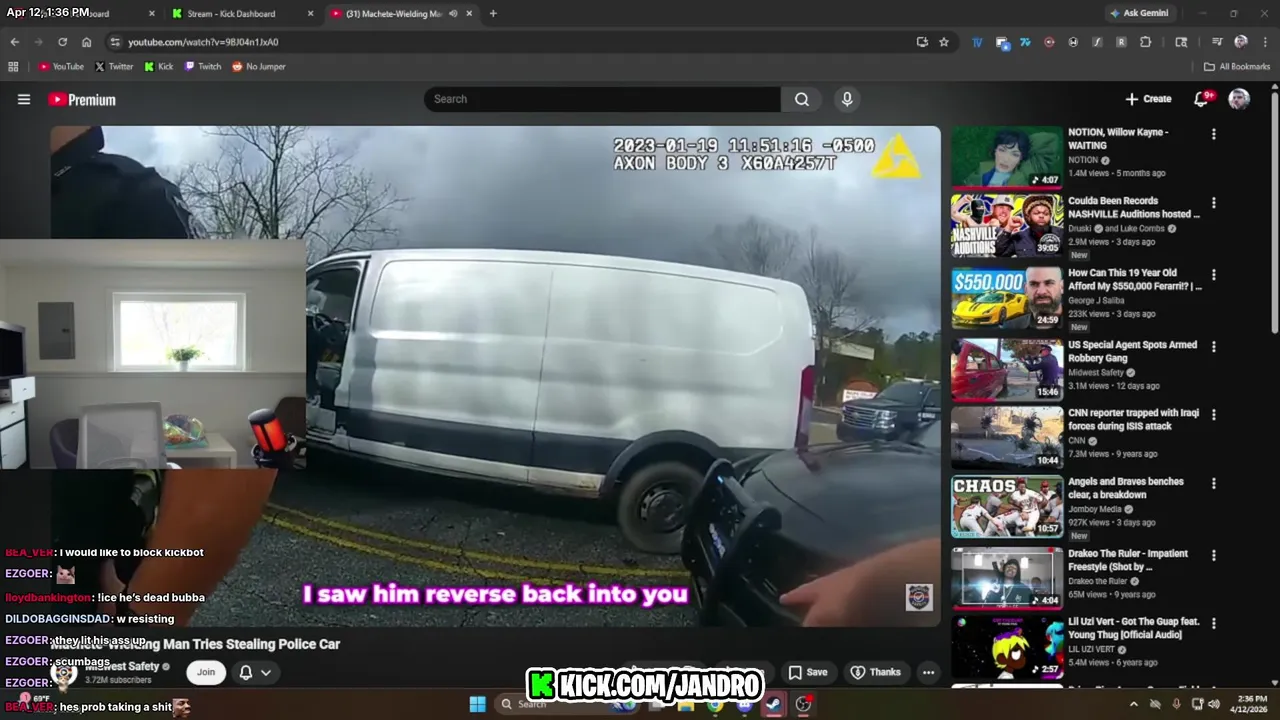Open the Midwest Safety channel avatar

pyautogui.click(x=66, y=673)
